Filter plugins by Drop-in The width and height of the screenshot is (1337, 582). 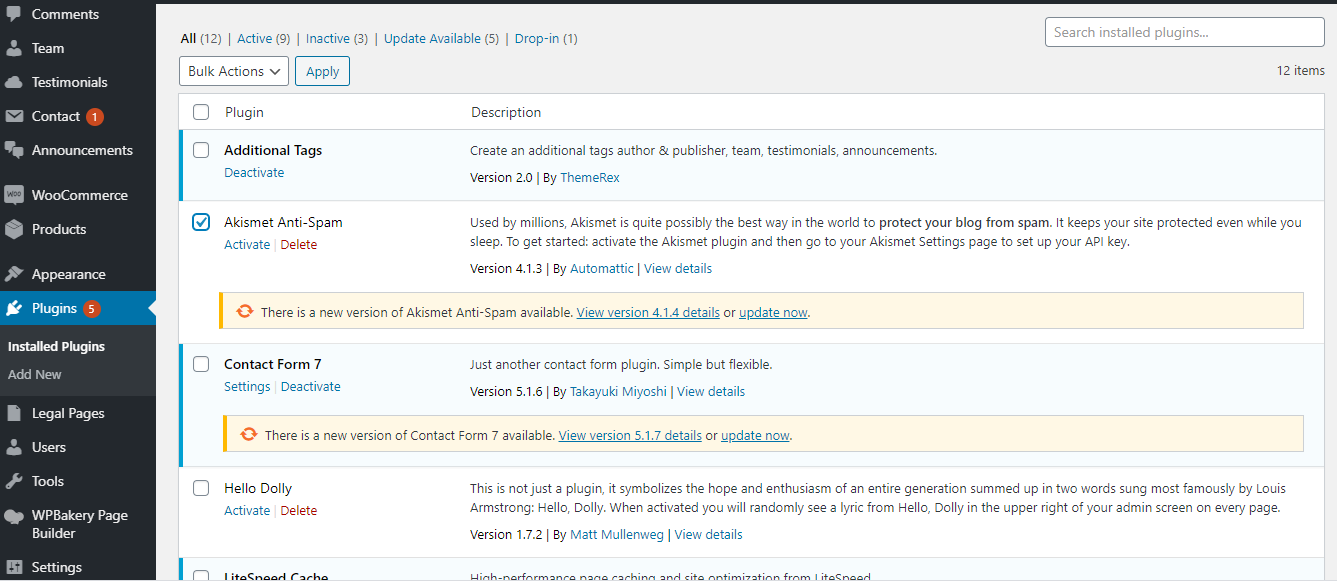pos(537,38)
